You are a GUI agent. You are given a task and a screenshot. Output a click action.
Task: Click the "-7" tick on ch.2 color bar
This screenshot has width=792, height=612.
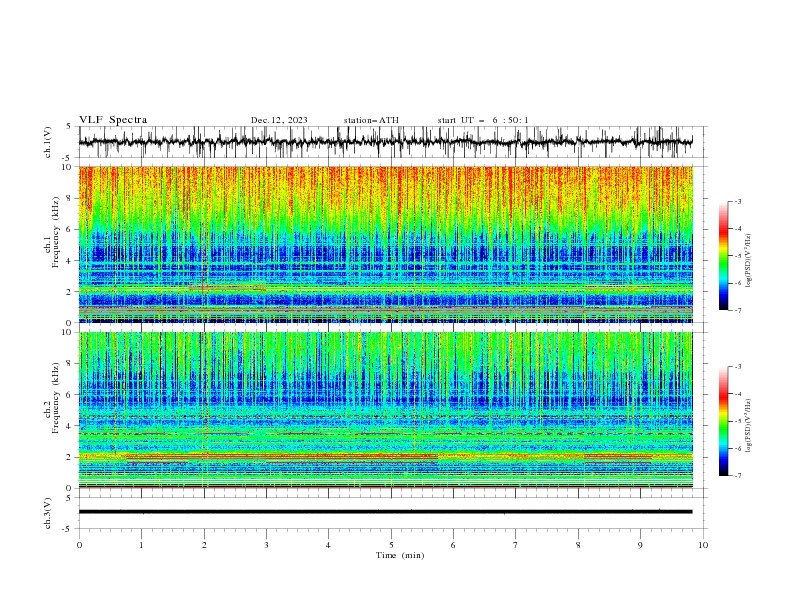[738, 476]
